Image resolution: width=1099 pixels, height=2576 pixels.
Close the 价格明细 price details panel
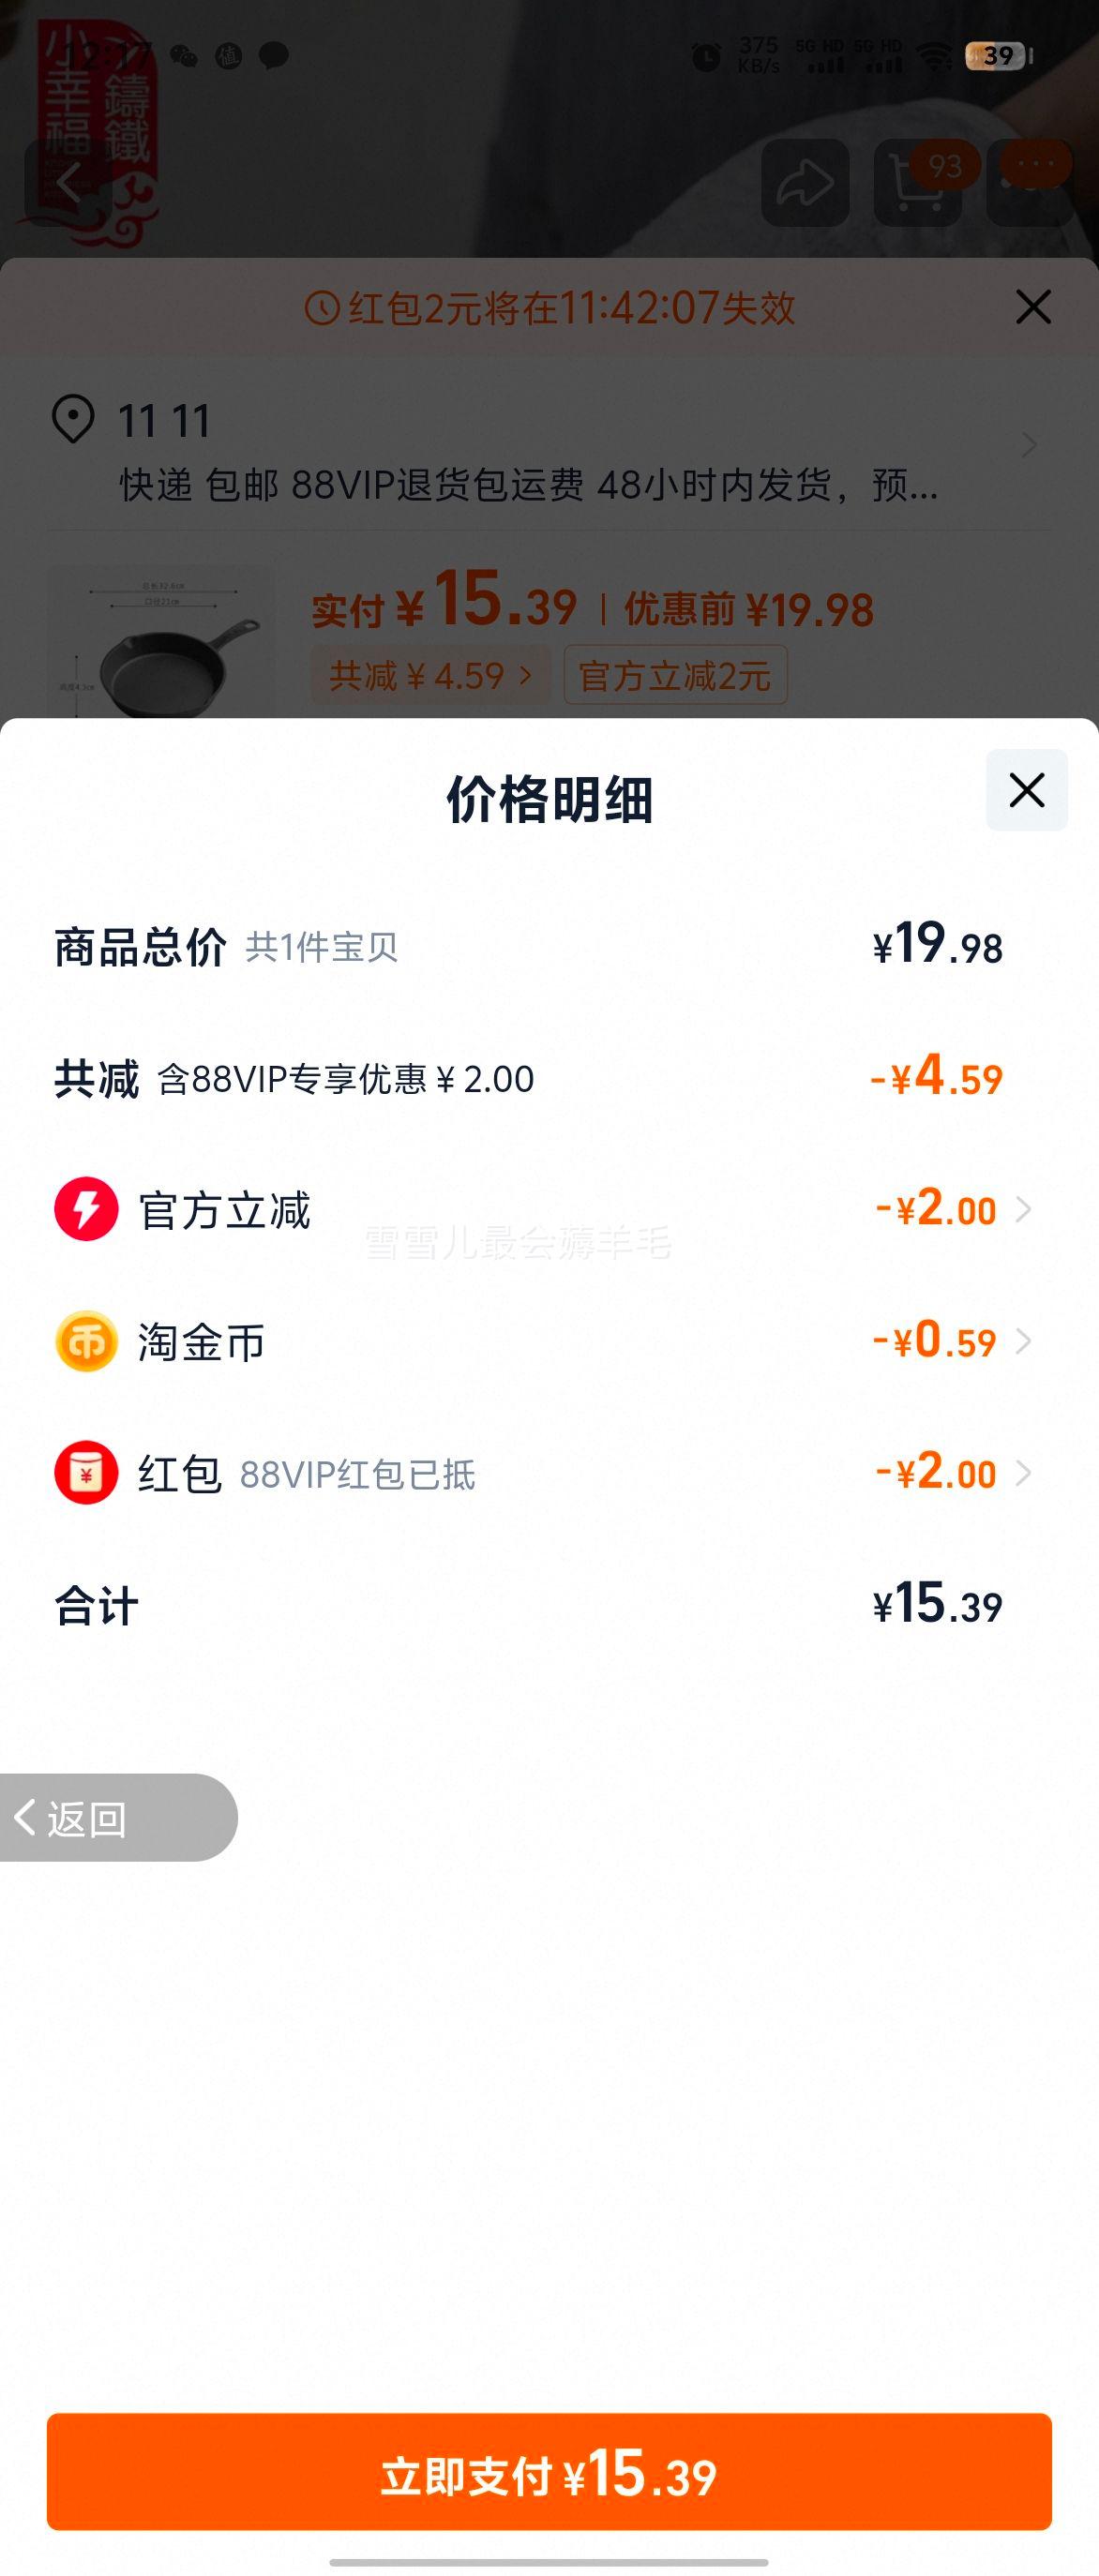[x=1026, y=790]
